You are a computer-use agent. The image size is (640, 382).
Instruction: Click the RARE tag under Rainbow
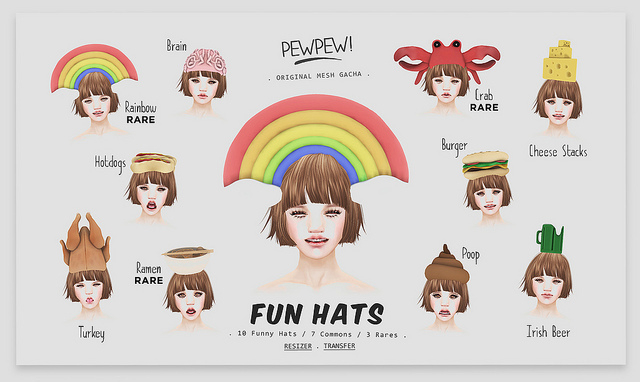tap(141, 120)
